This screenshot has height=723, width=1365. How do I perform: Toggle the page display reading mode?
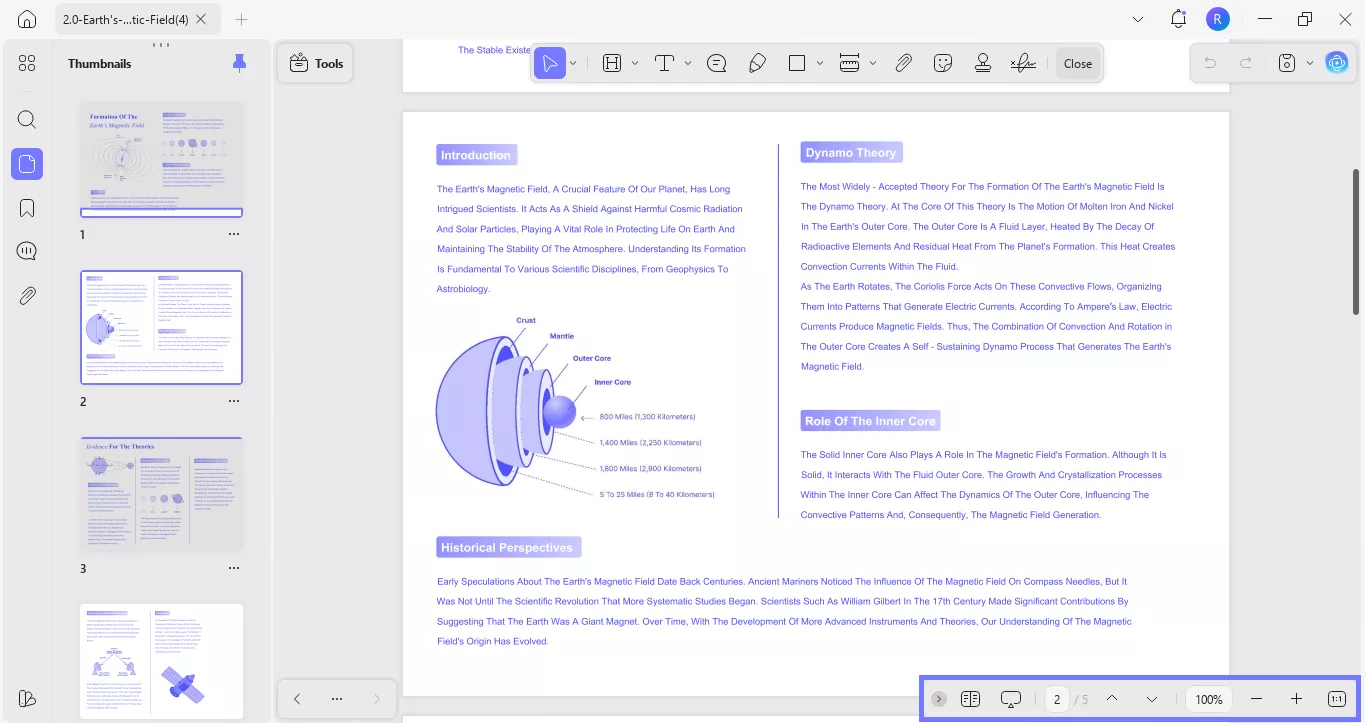pyautogui.click(x=970, y=699)
